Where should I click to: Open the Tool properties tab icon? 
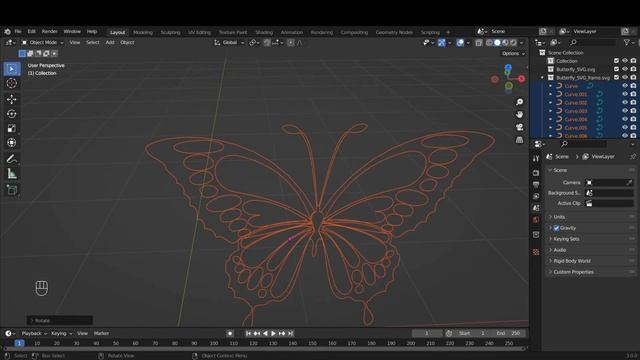tap(536, 158)
